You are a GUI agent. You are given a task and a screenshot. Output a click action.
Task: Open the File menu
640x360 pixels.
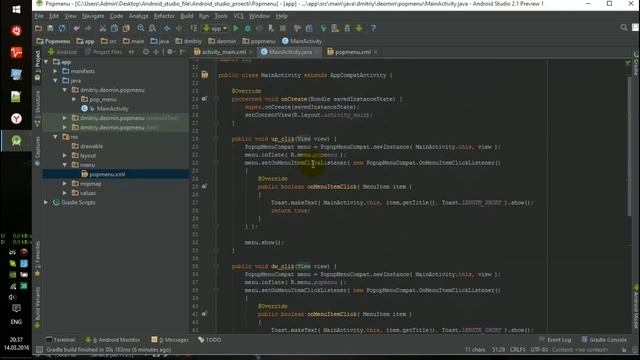click(39, 16)
